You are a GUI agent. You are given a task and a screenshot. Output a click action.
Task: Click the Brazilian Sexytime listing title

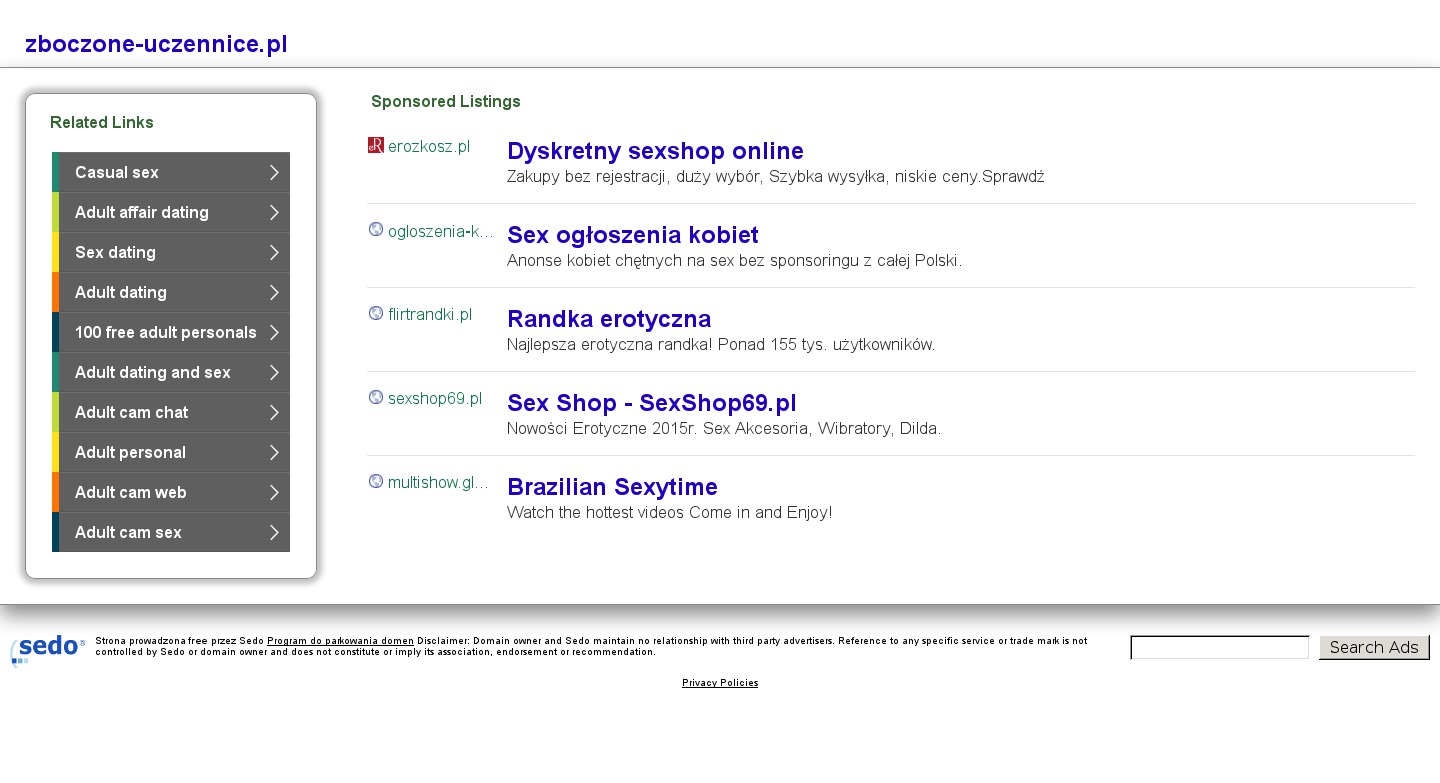(x=612, y=487)
